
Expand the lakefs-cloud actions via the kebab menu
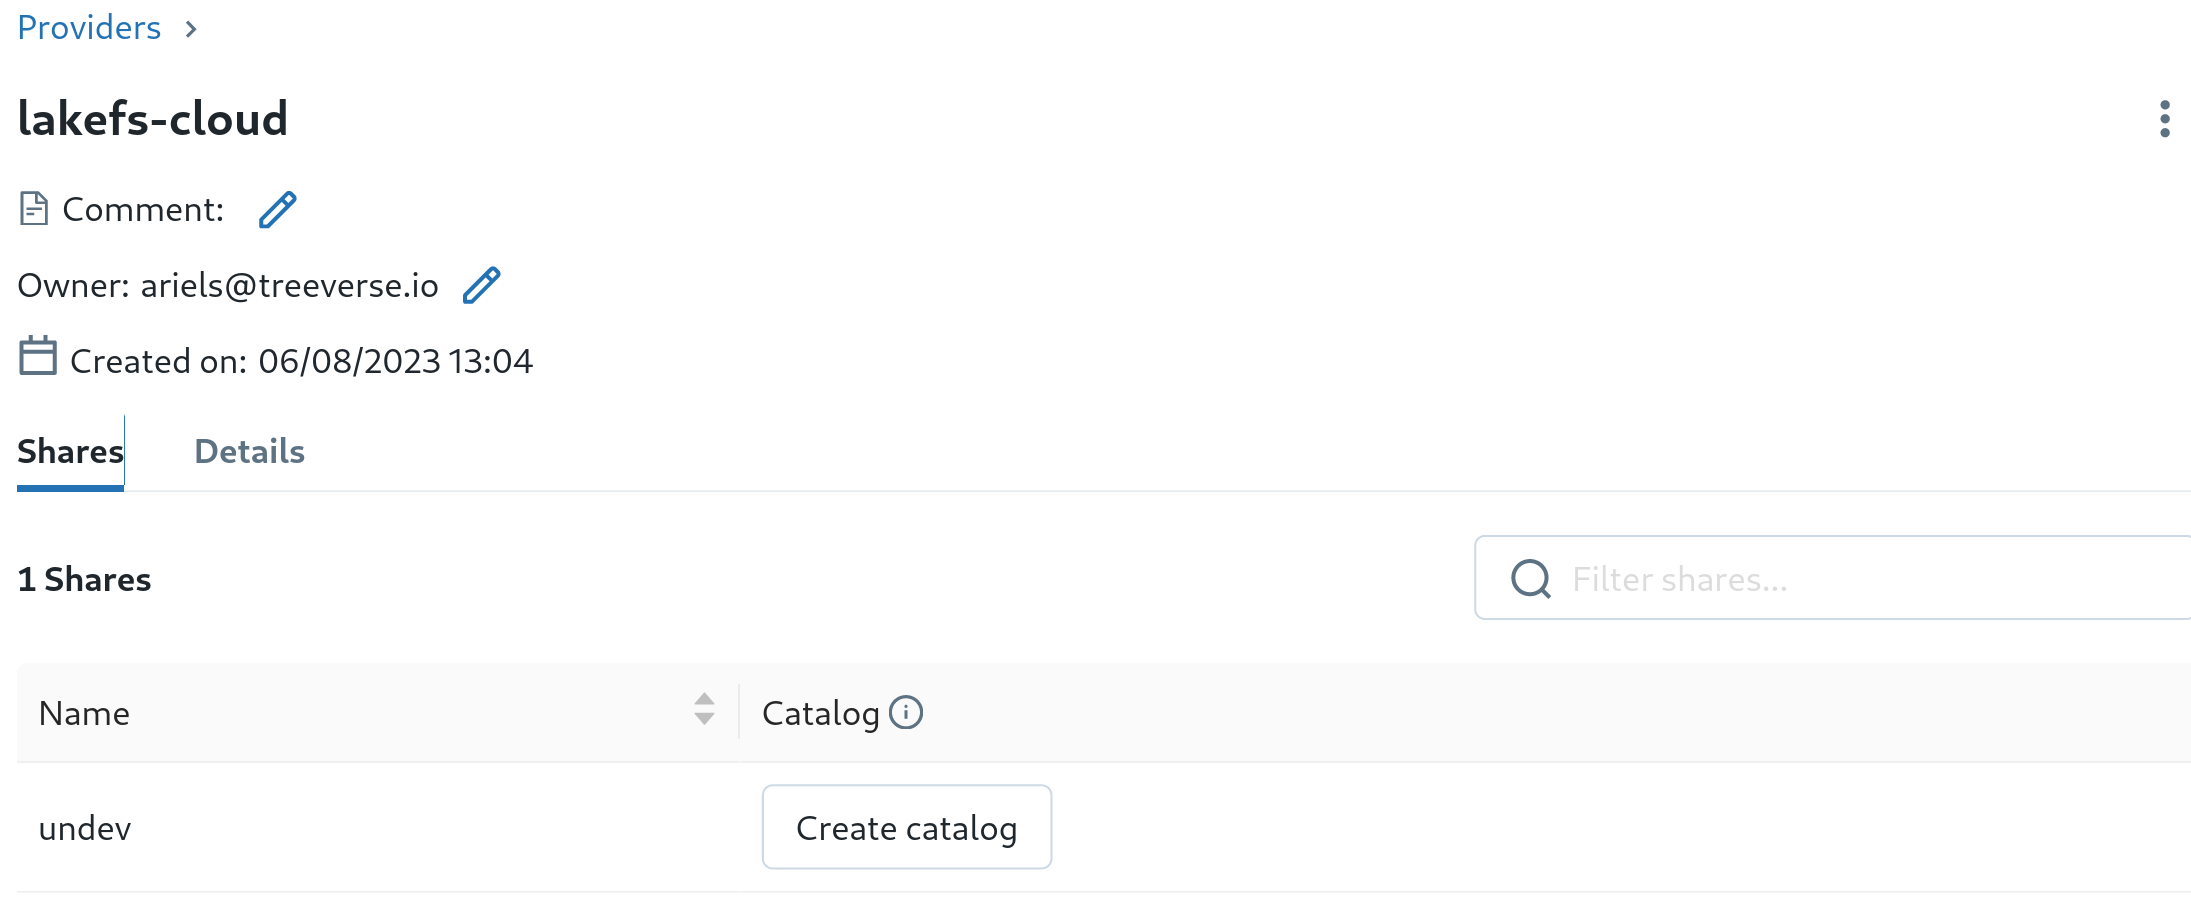tap(2164, 118)
